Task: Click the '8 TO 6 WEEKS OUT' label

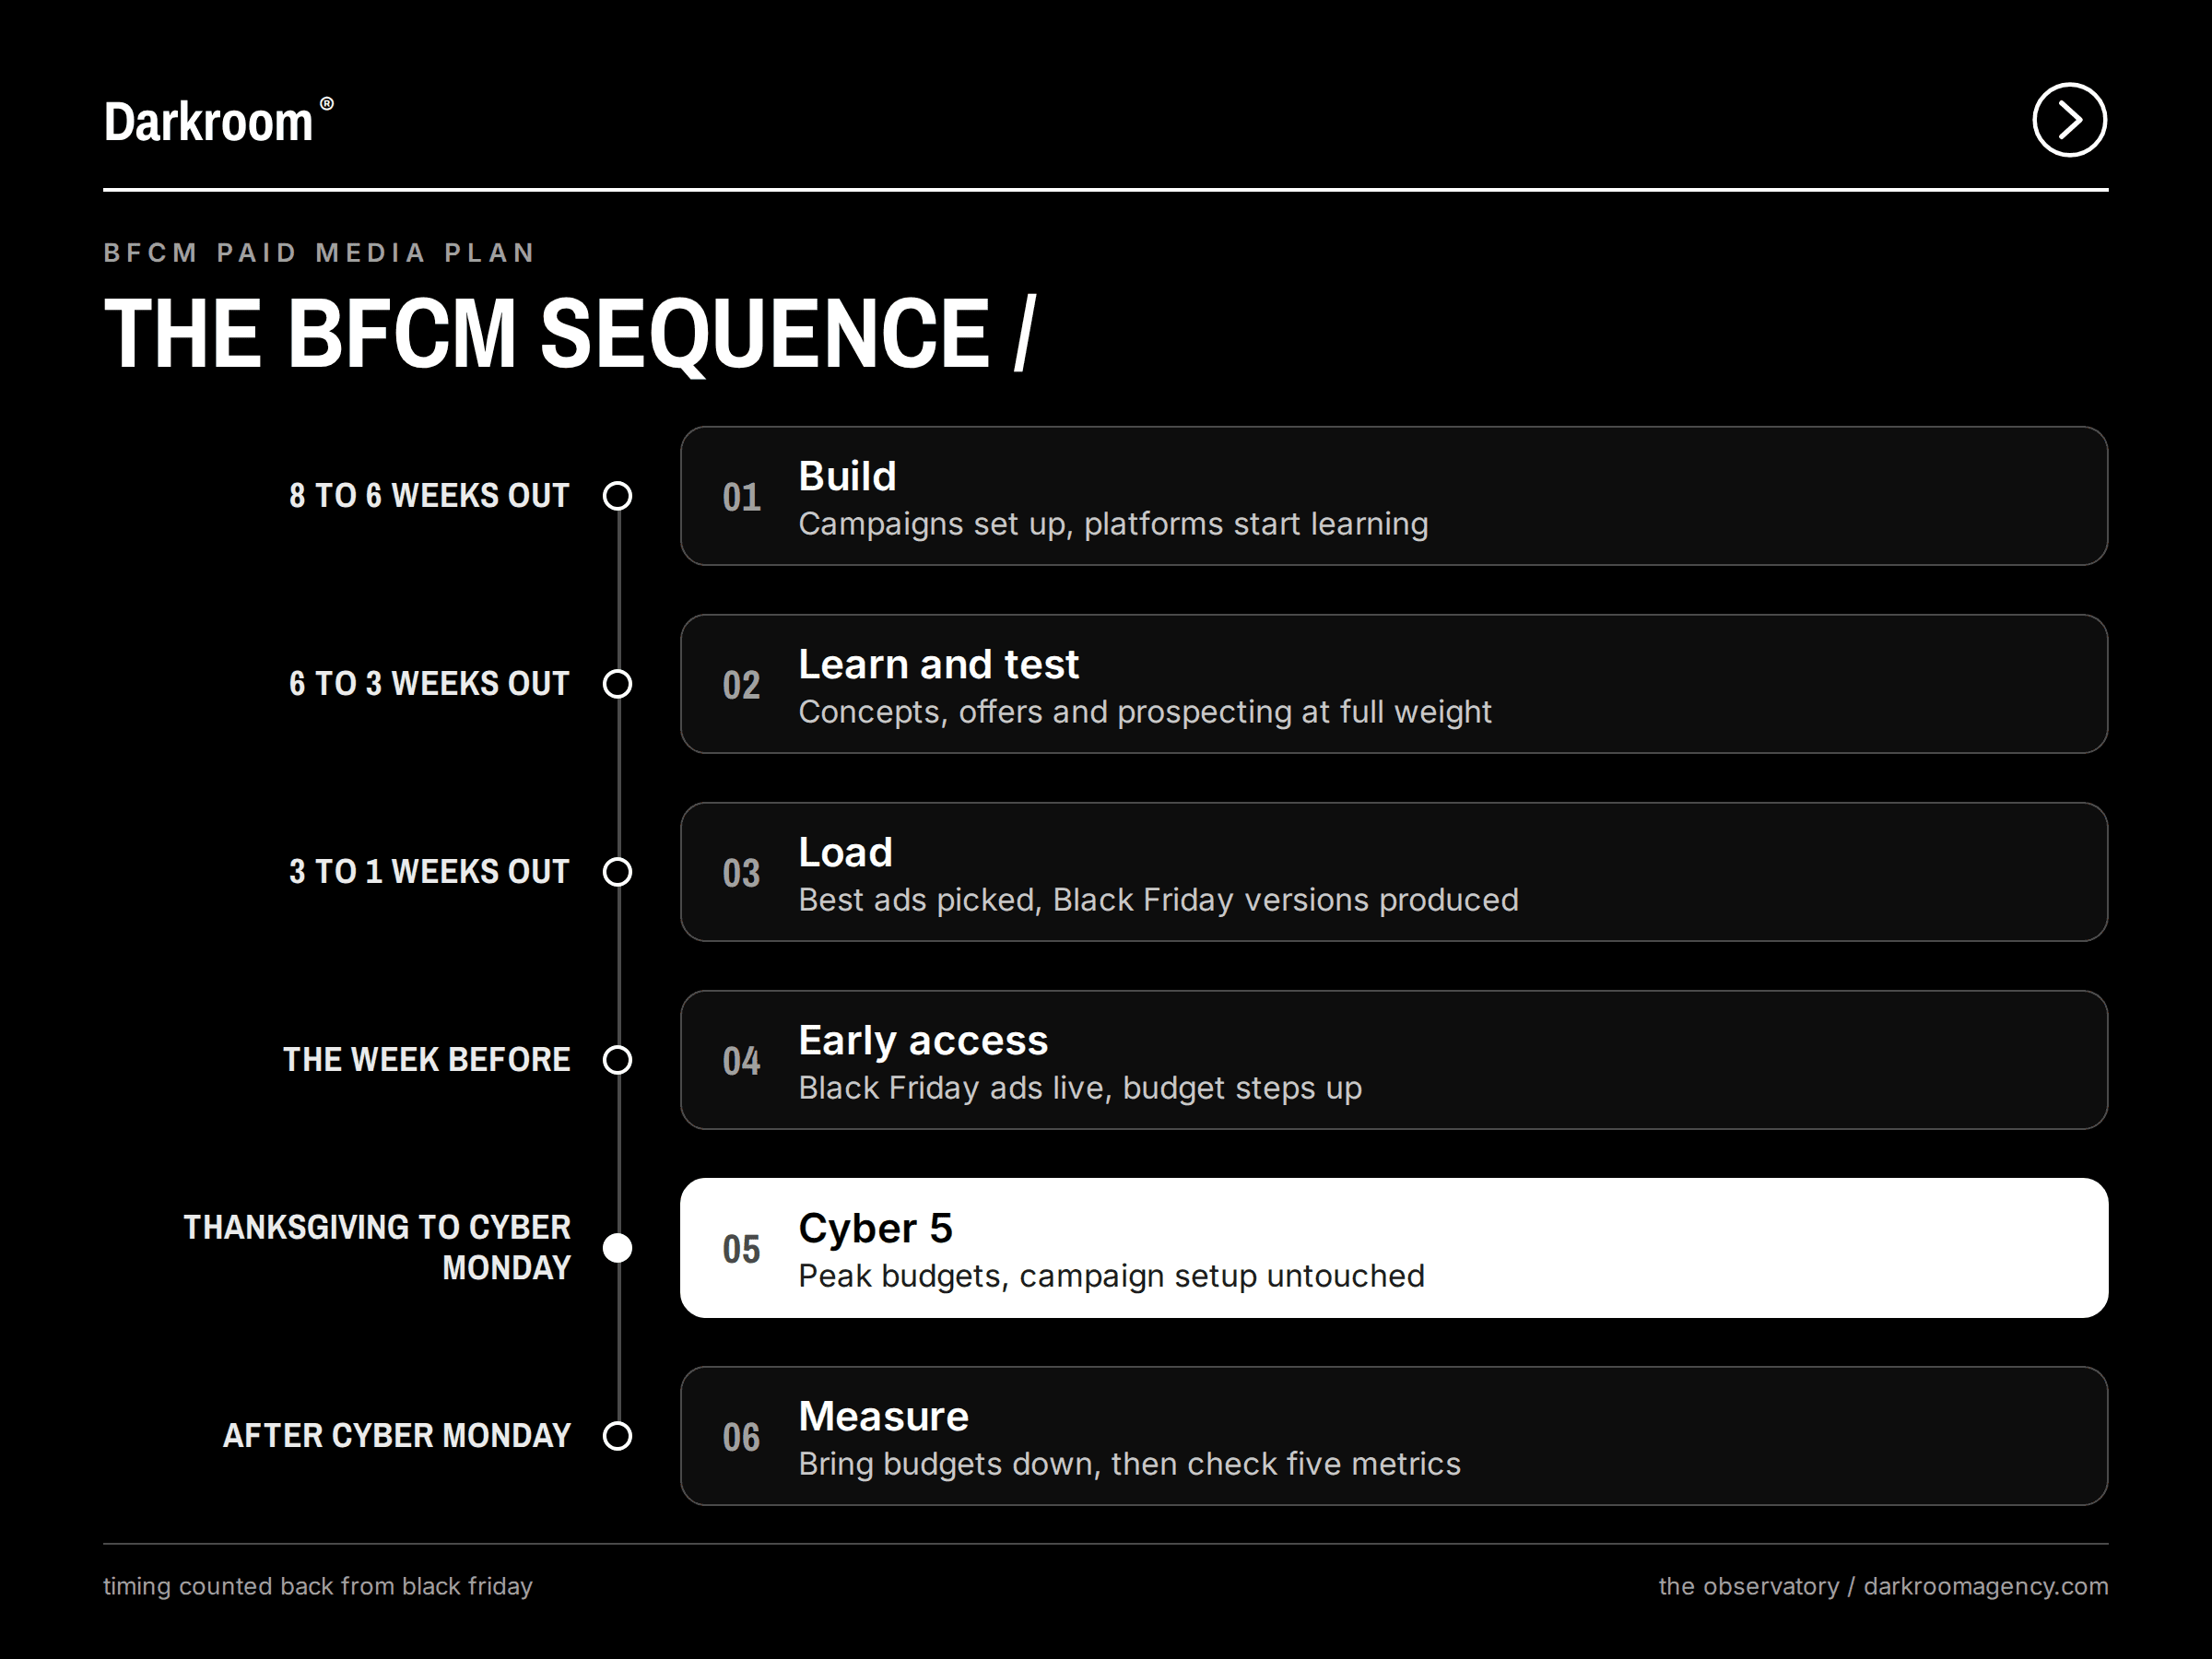Action: (x=429, y=496)
